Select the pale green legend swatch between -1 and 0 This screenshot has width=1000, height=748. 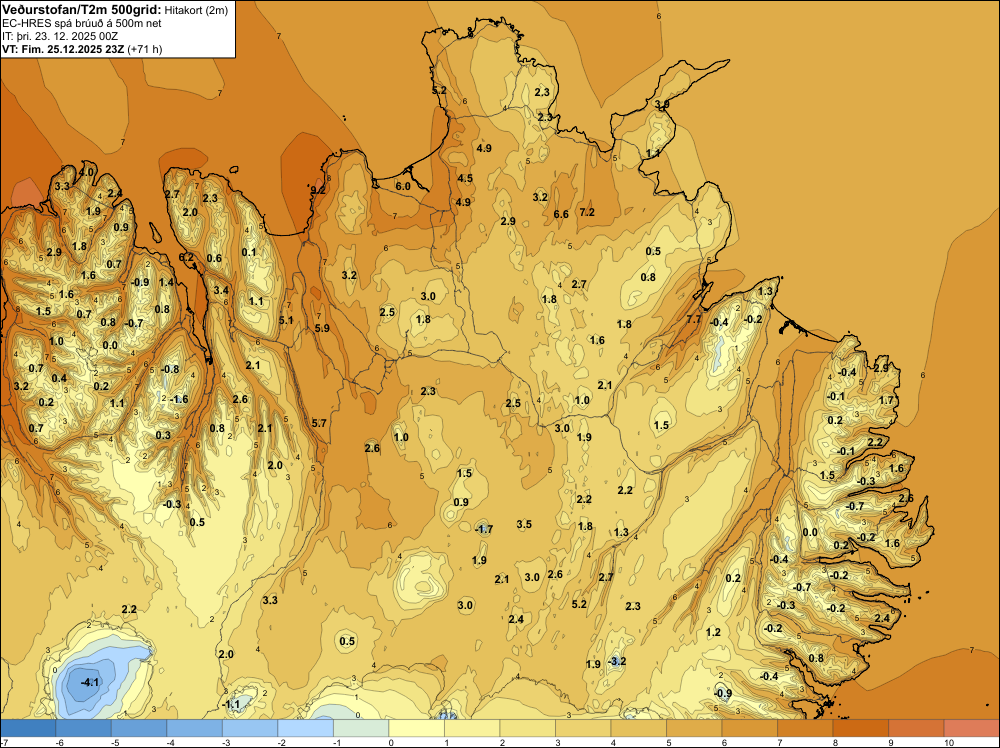(361, 728)
